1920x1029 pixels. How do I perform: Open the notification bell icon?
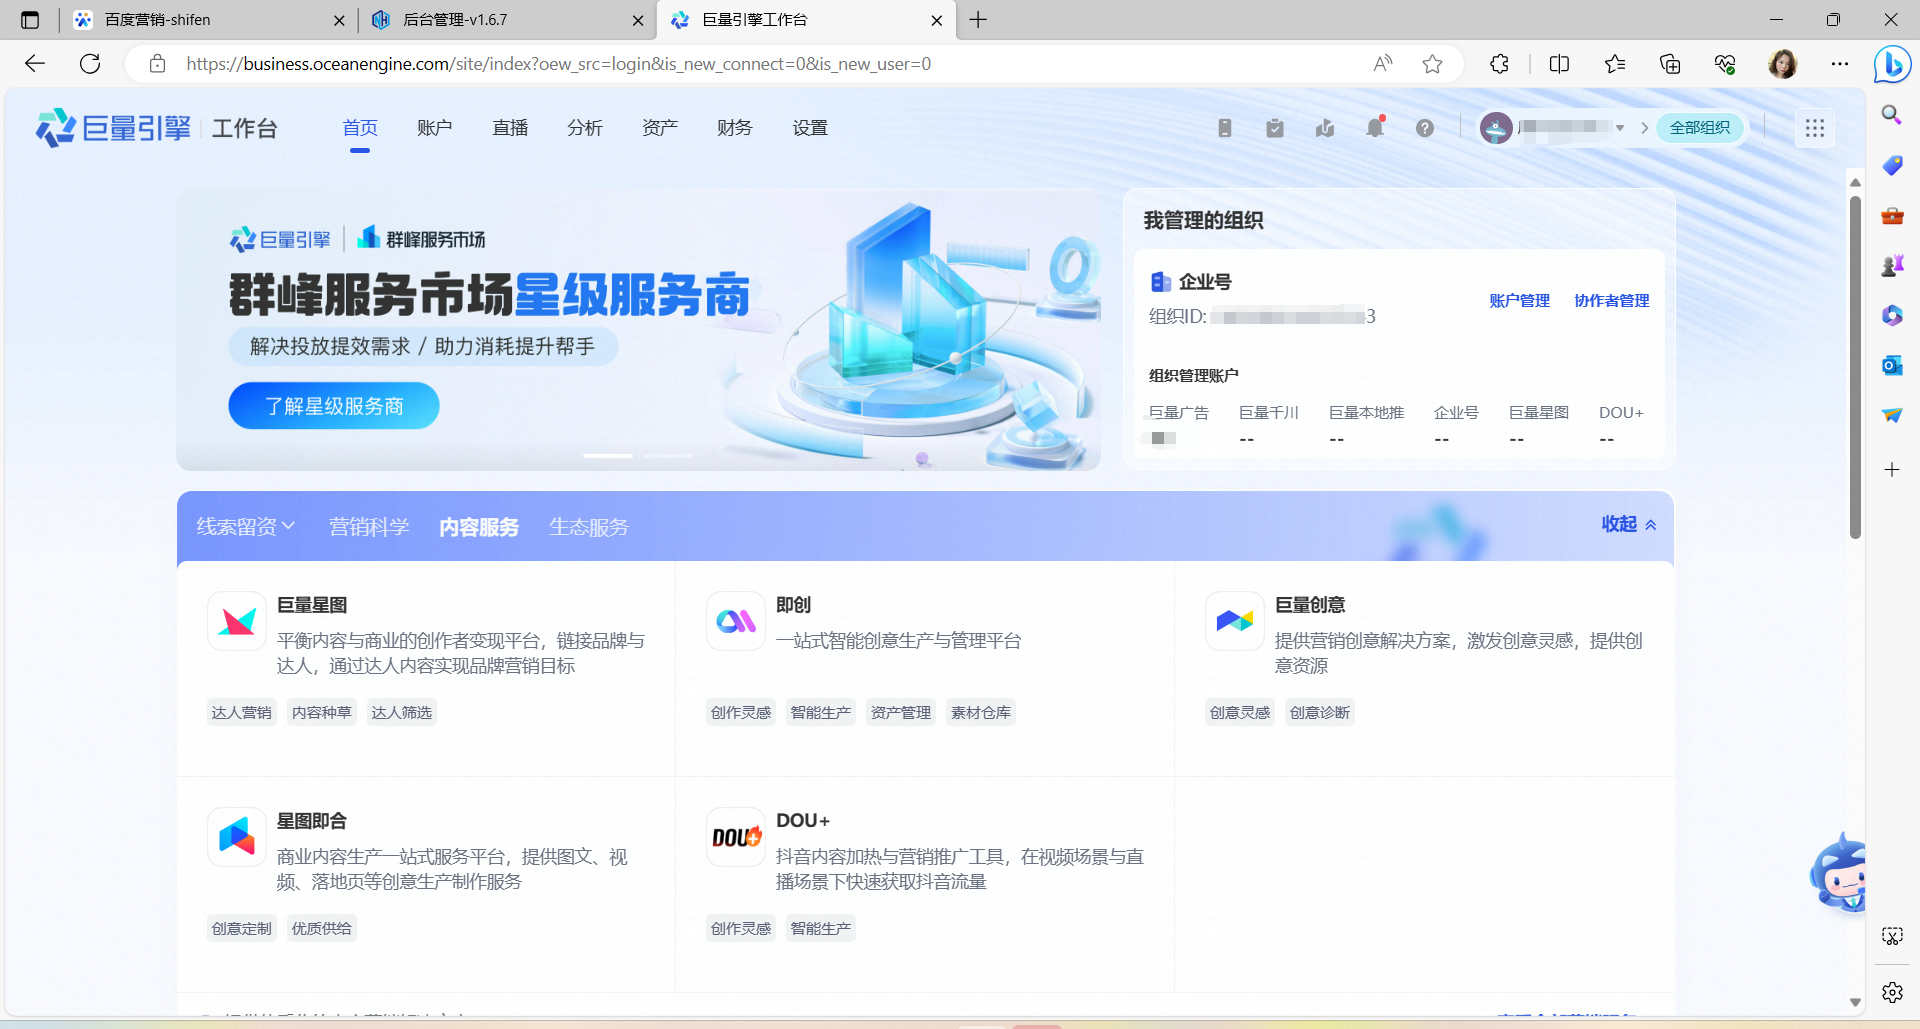click(x=1375, y=128)
